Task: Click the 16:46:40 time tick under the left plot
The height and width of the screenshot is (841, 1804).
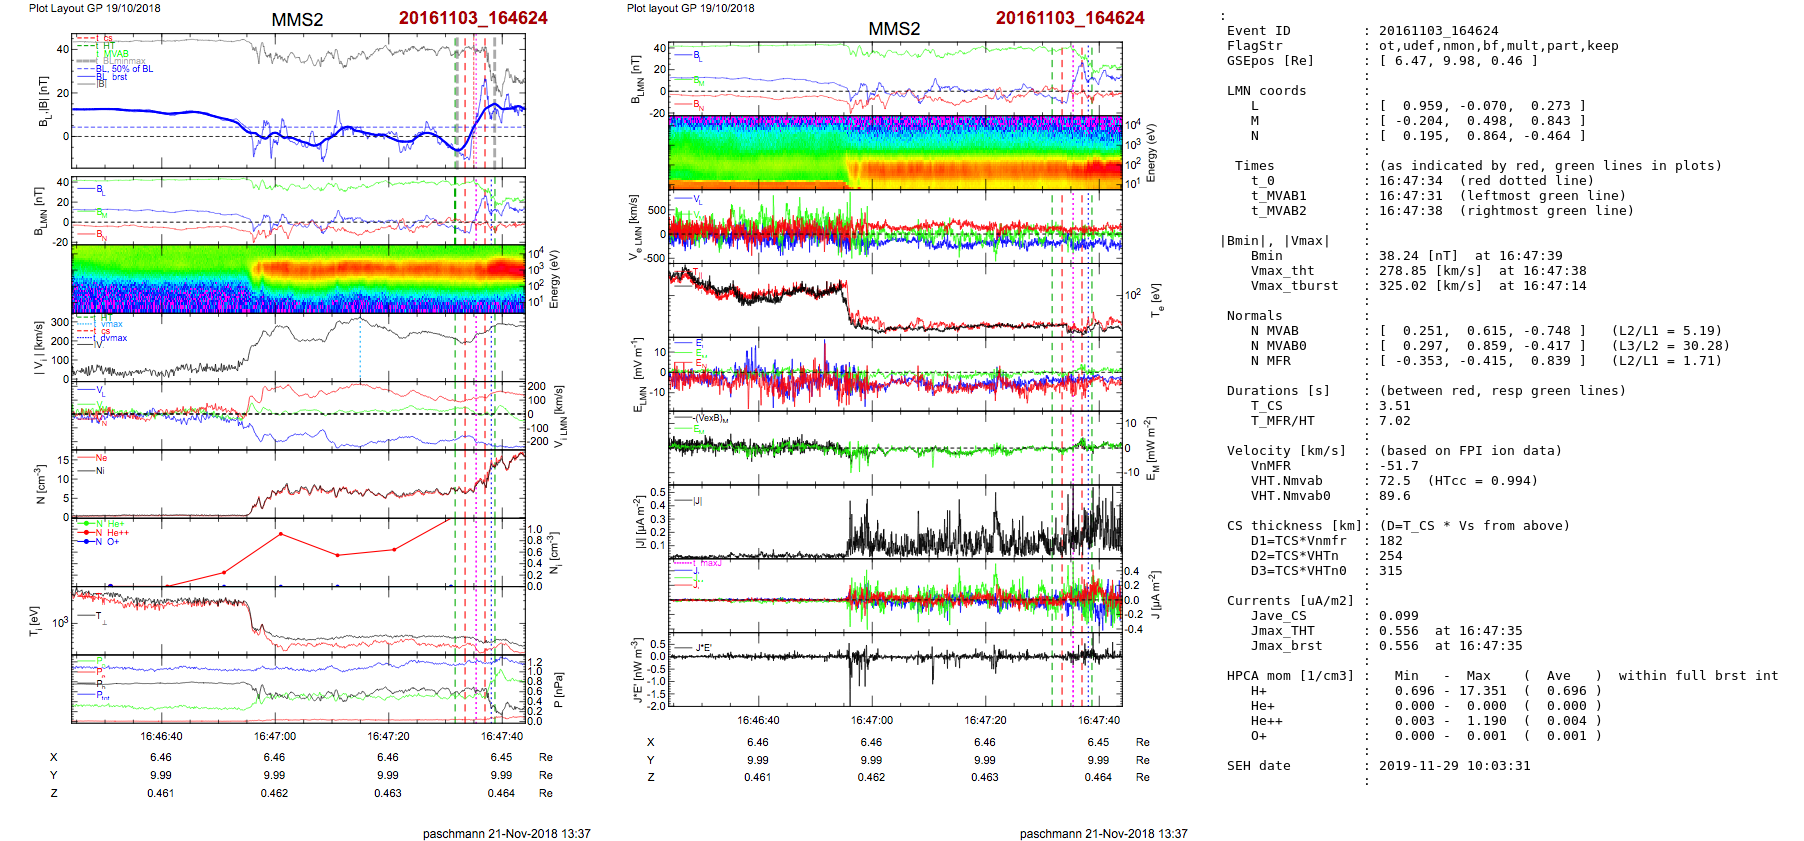Action: click(161, 737)
